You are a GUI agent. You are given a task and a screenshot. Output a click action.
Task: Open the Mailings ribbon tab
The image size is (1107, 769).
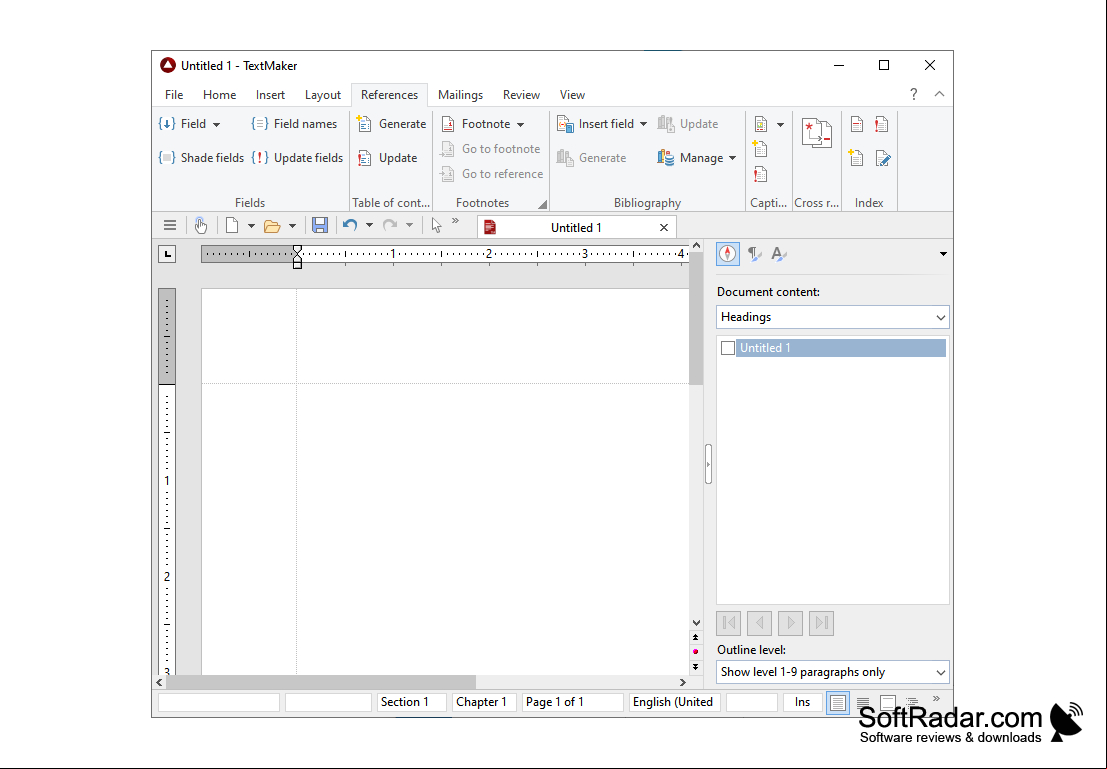click(x=460, y=95)
